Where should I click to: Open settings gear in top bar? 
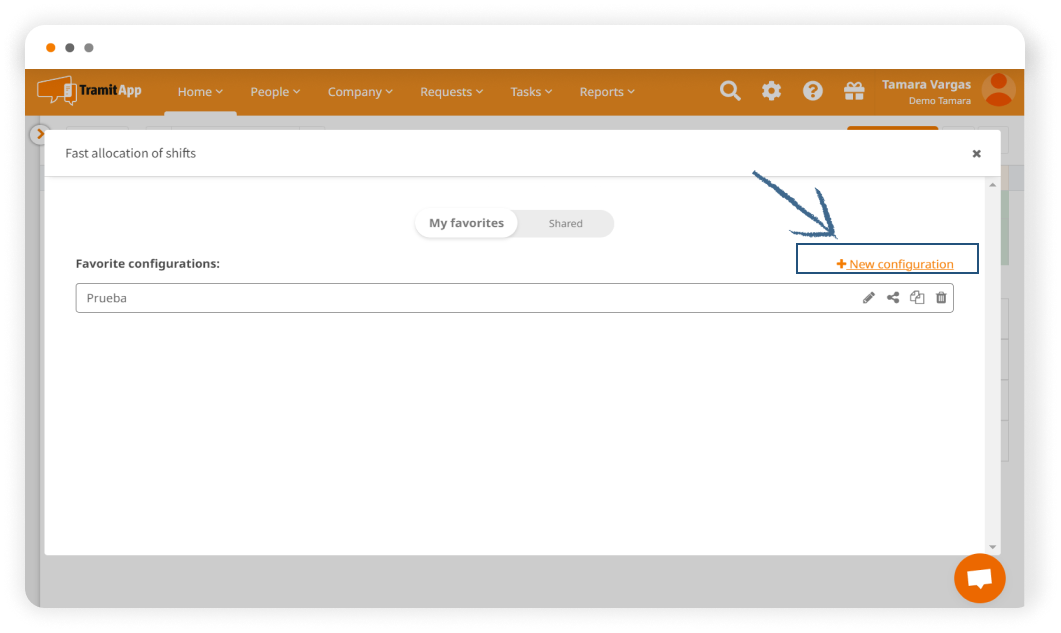[772, 91]
